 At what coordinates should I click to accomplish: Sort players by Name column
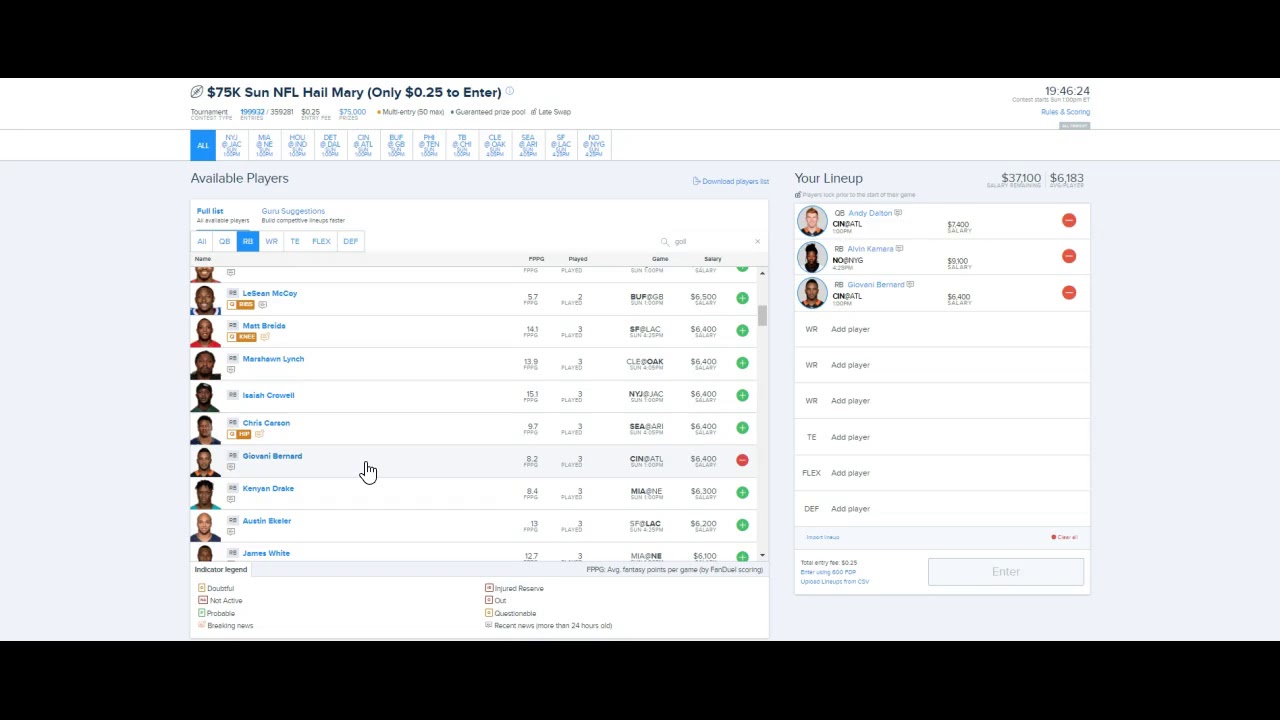click(x=203, y=259)
